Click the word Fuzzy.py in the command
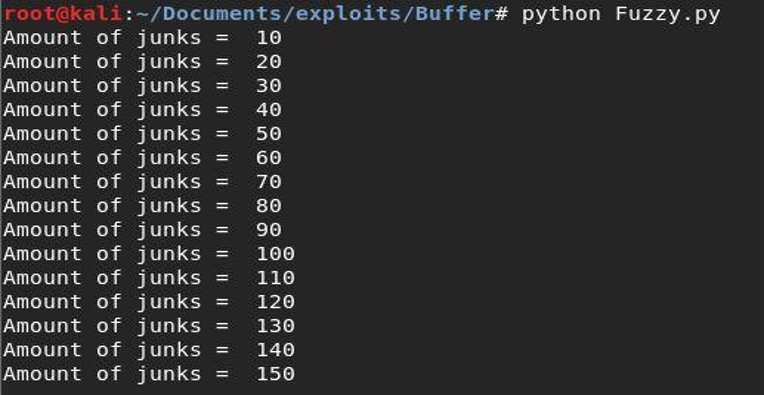764x395 pixels. [668, 16]
